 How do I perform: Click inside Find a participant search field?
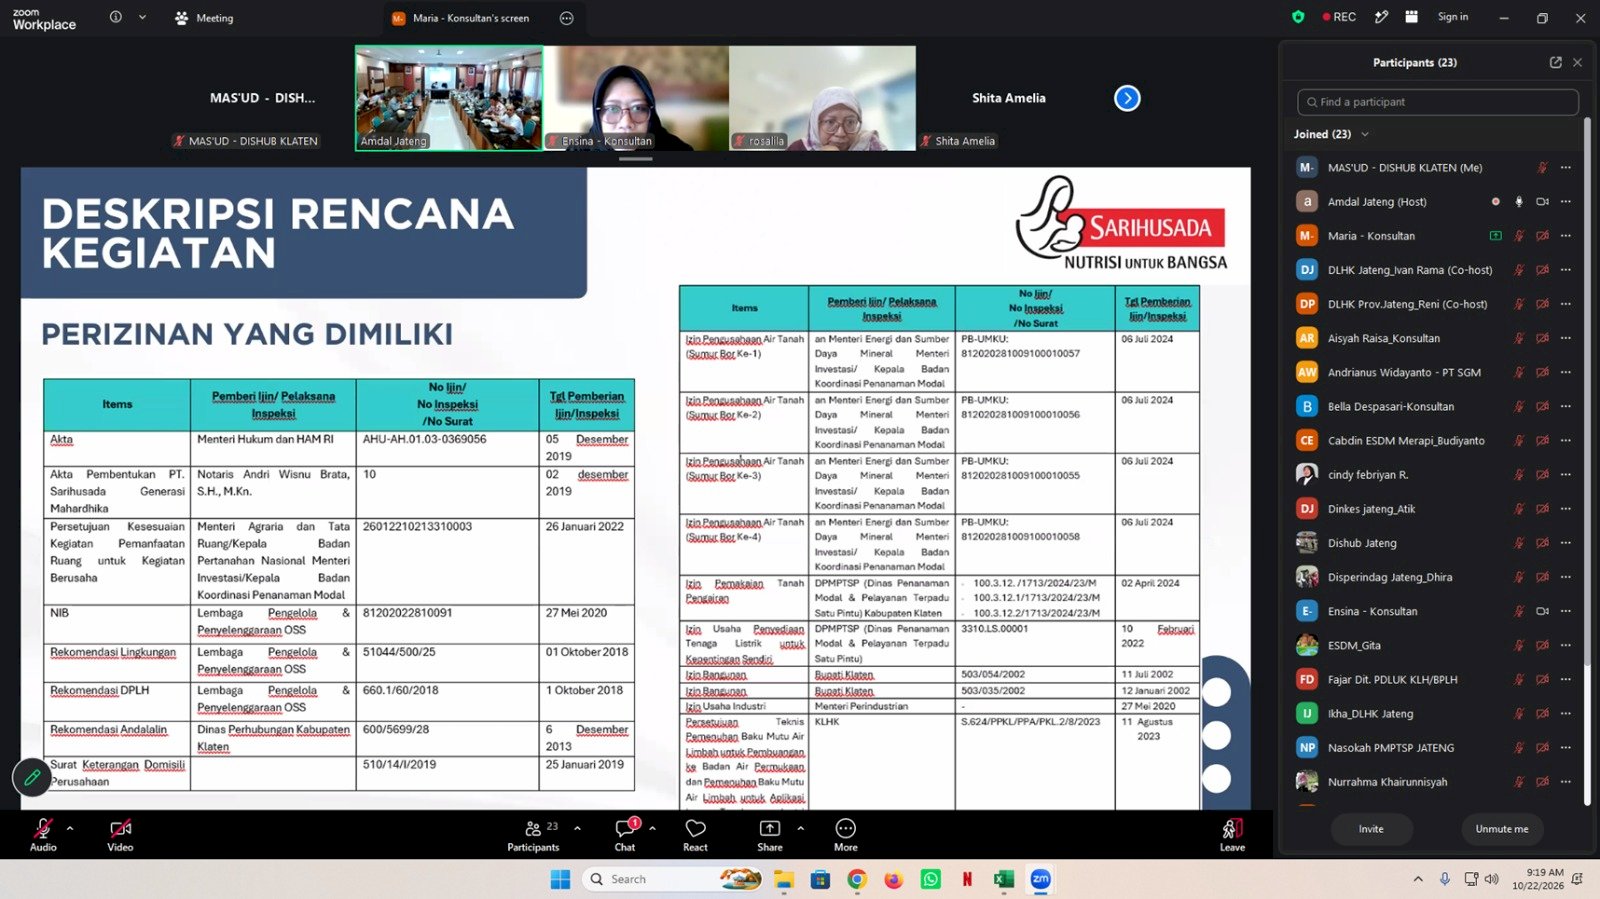[x=1438, y=102]
